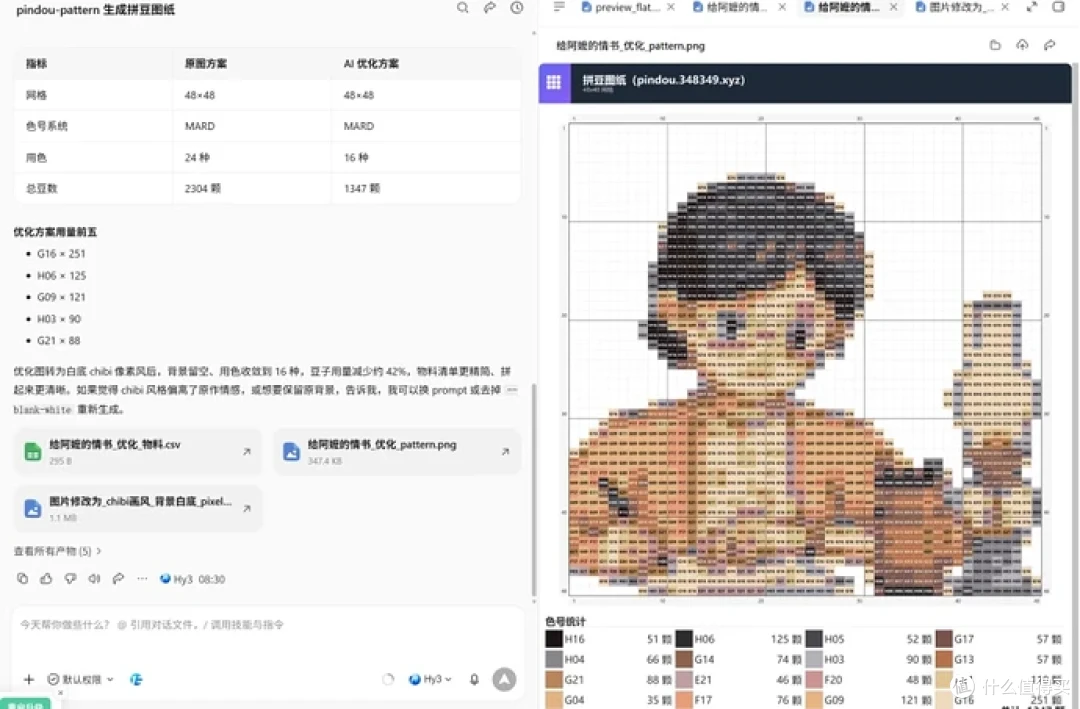Share the reply using the arrow icon below it
Viewport: 1080px width, 709px height.
(x=118, y=579)
